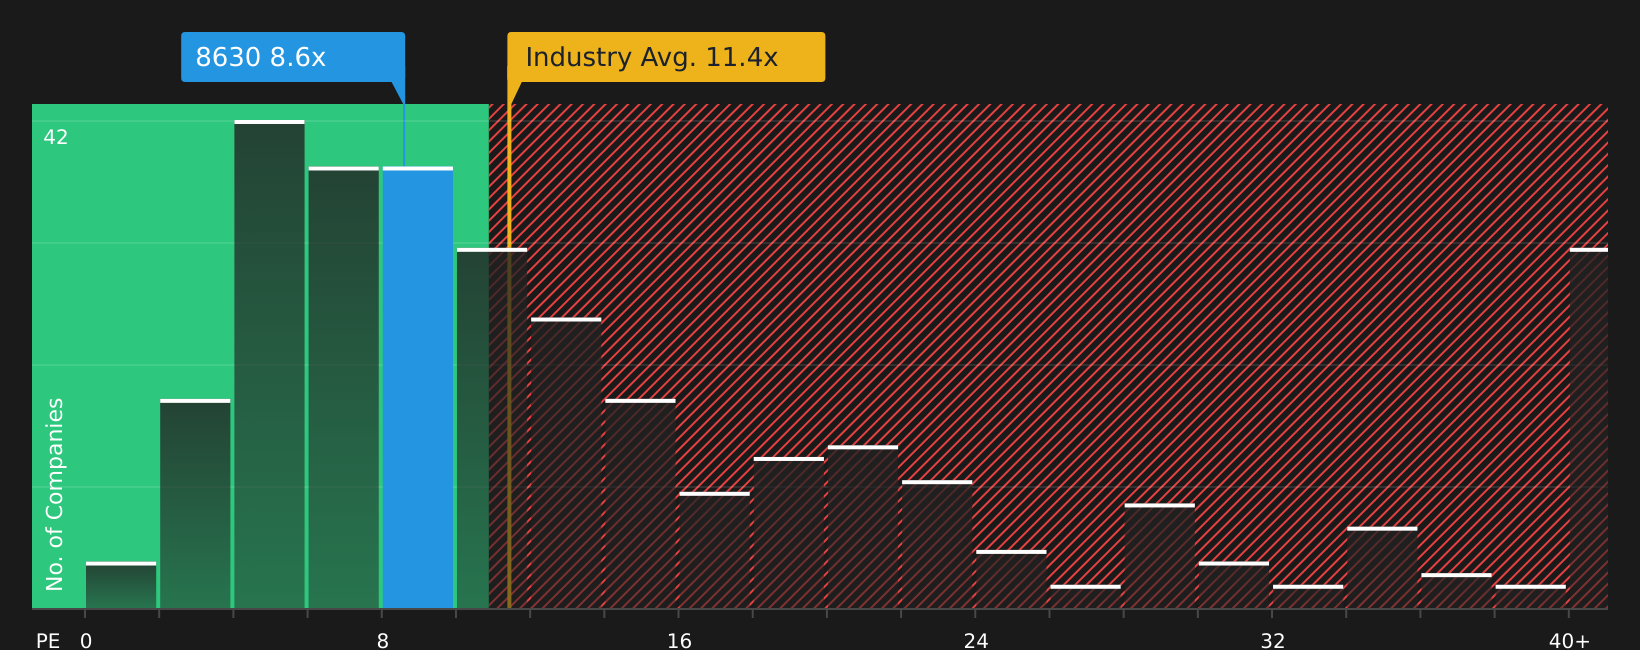Select the short bar for PE 0 to 2
This screenshot has height=650, width=1640.
coord(121,585)
